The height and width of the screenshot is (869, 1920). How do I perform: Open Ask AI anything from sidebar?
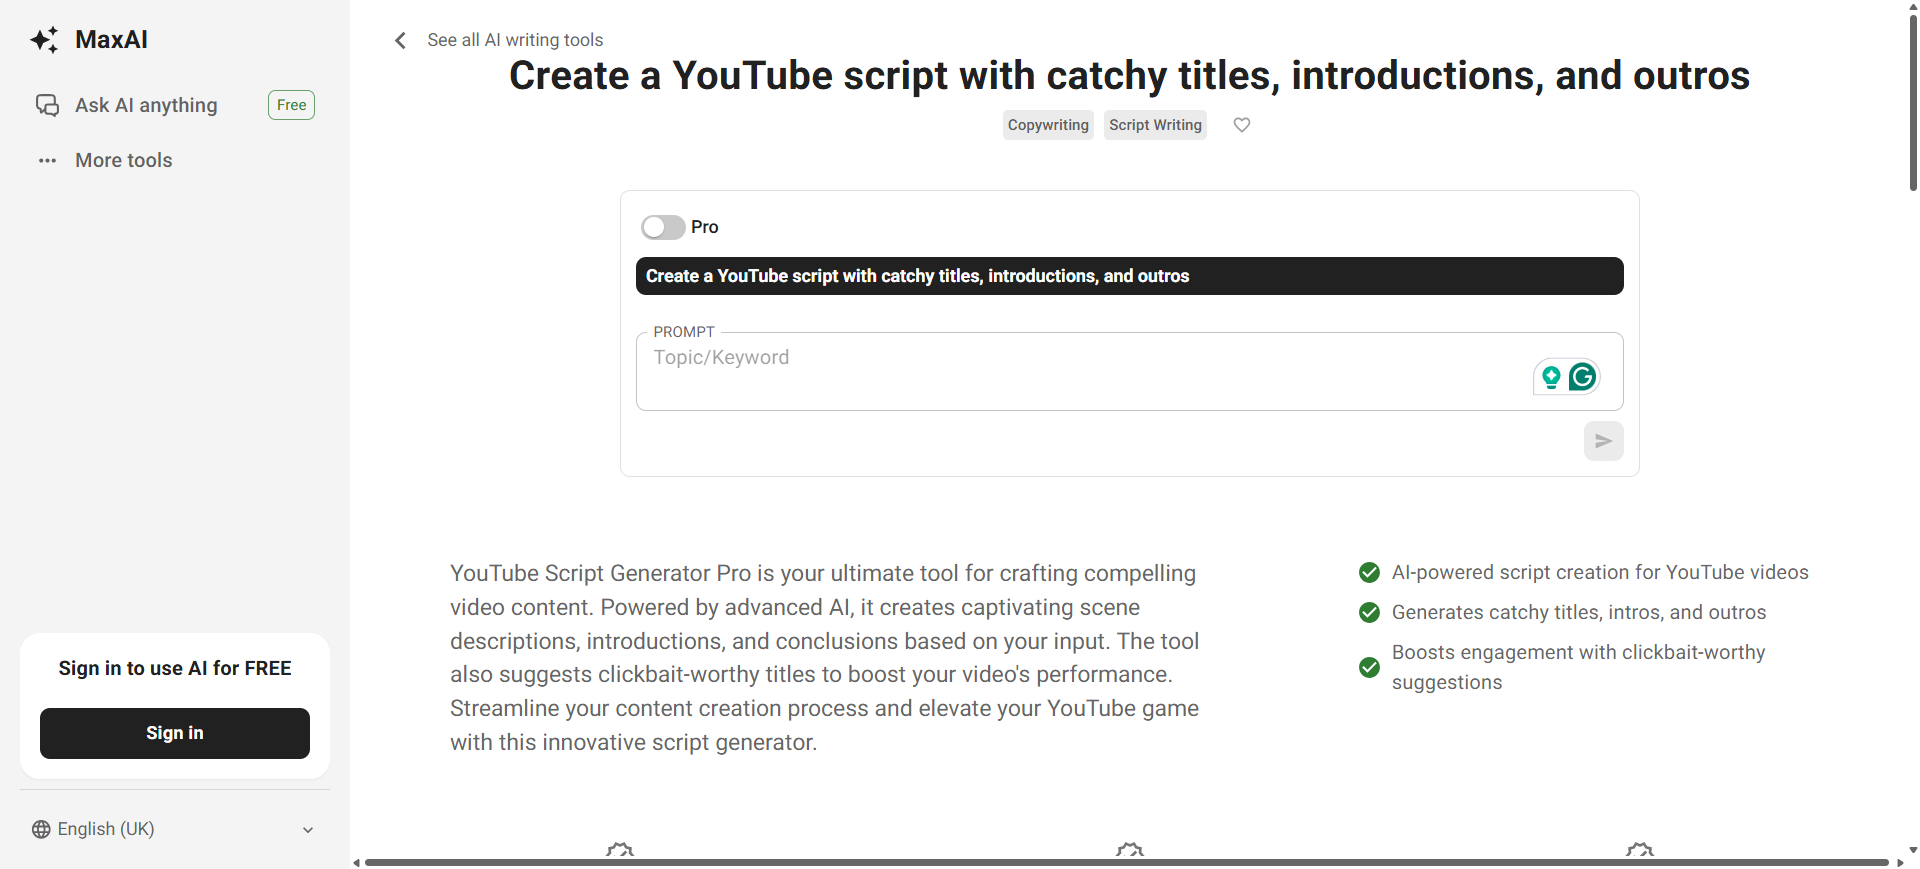pyautogui.click(x=146, y=105)
